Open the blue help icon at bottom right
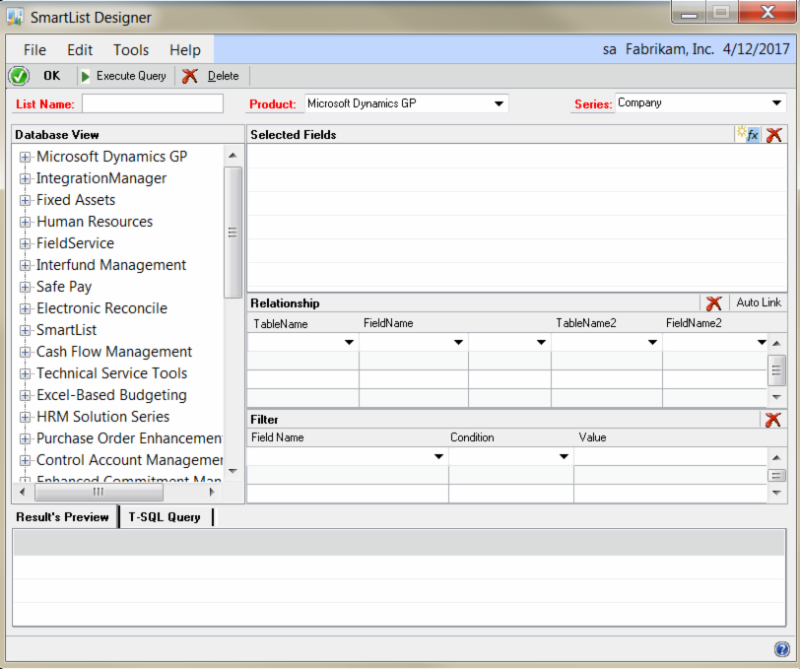This screenshot has height=669, width=800. 782,649
